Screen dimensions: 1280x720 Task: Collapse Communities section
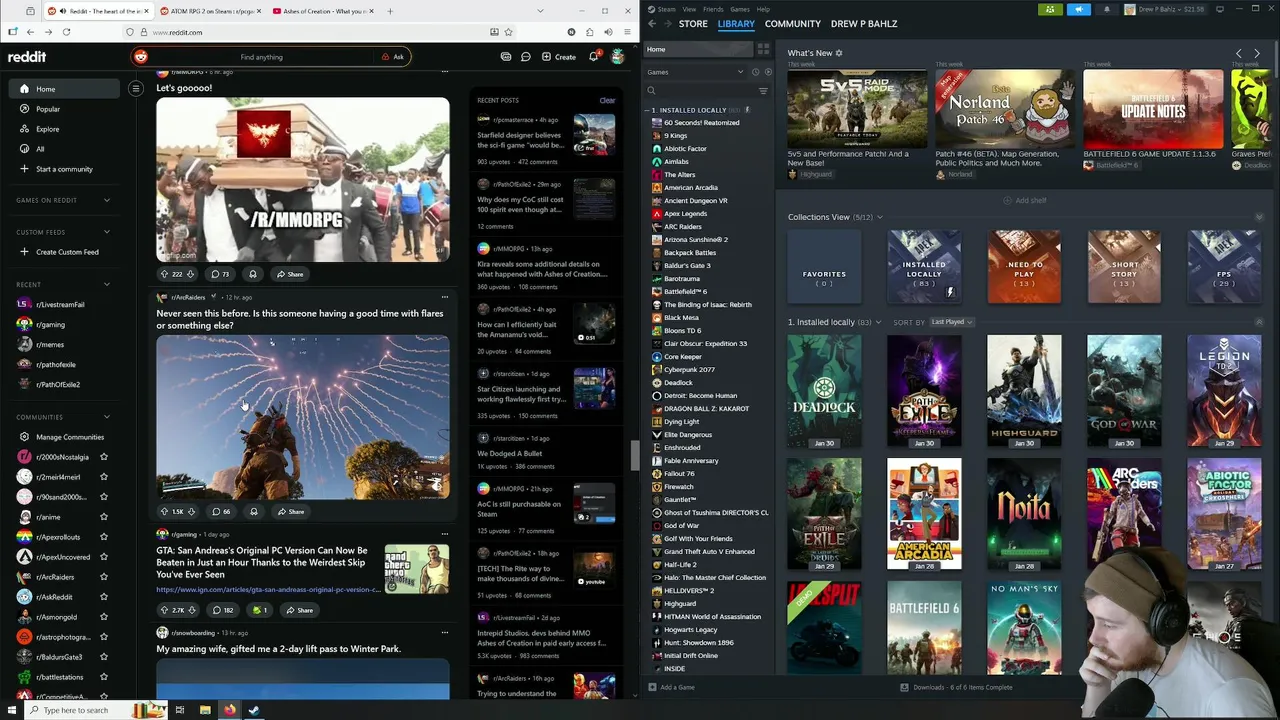pyautogui.click(x=107, y=417)
